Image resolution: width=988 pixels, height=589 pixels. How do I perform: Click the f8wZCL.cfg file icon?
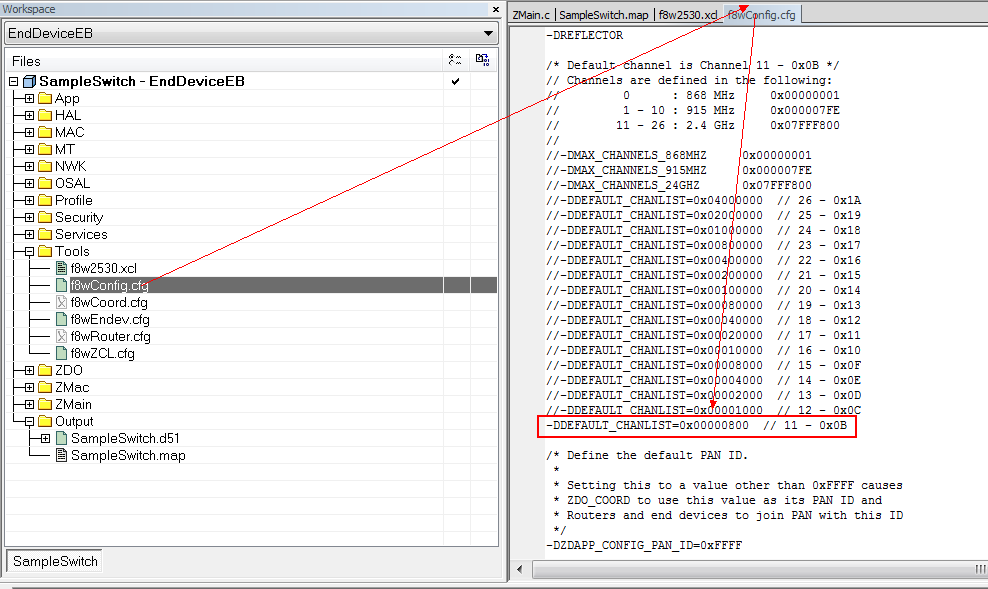[x=61, y=353]
